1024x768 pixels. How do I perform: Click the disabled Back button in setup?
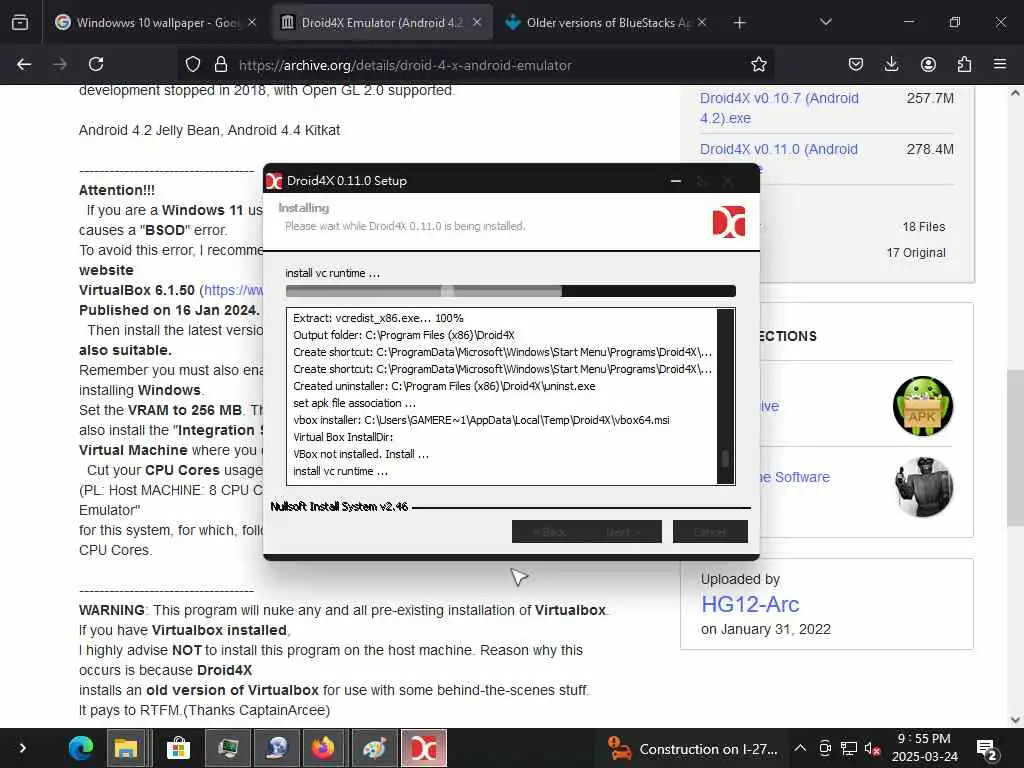pyautogui.click(x=550, y=532)
